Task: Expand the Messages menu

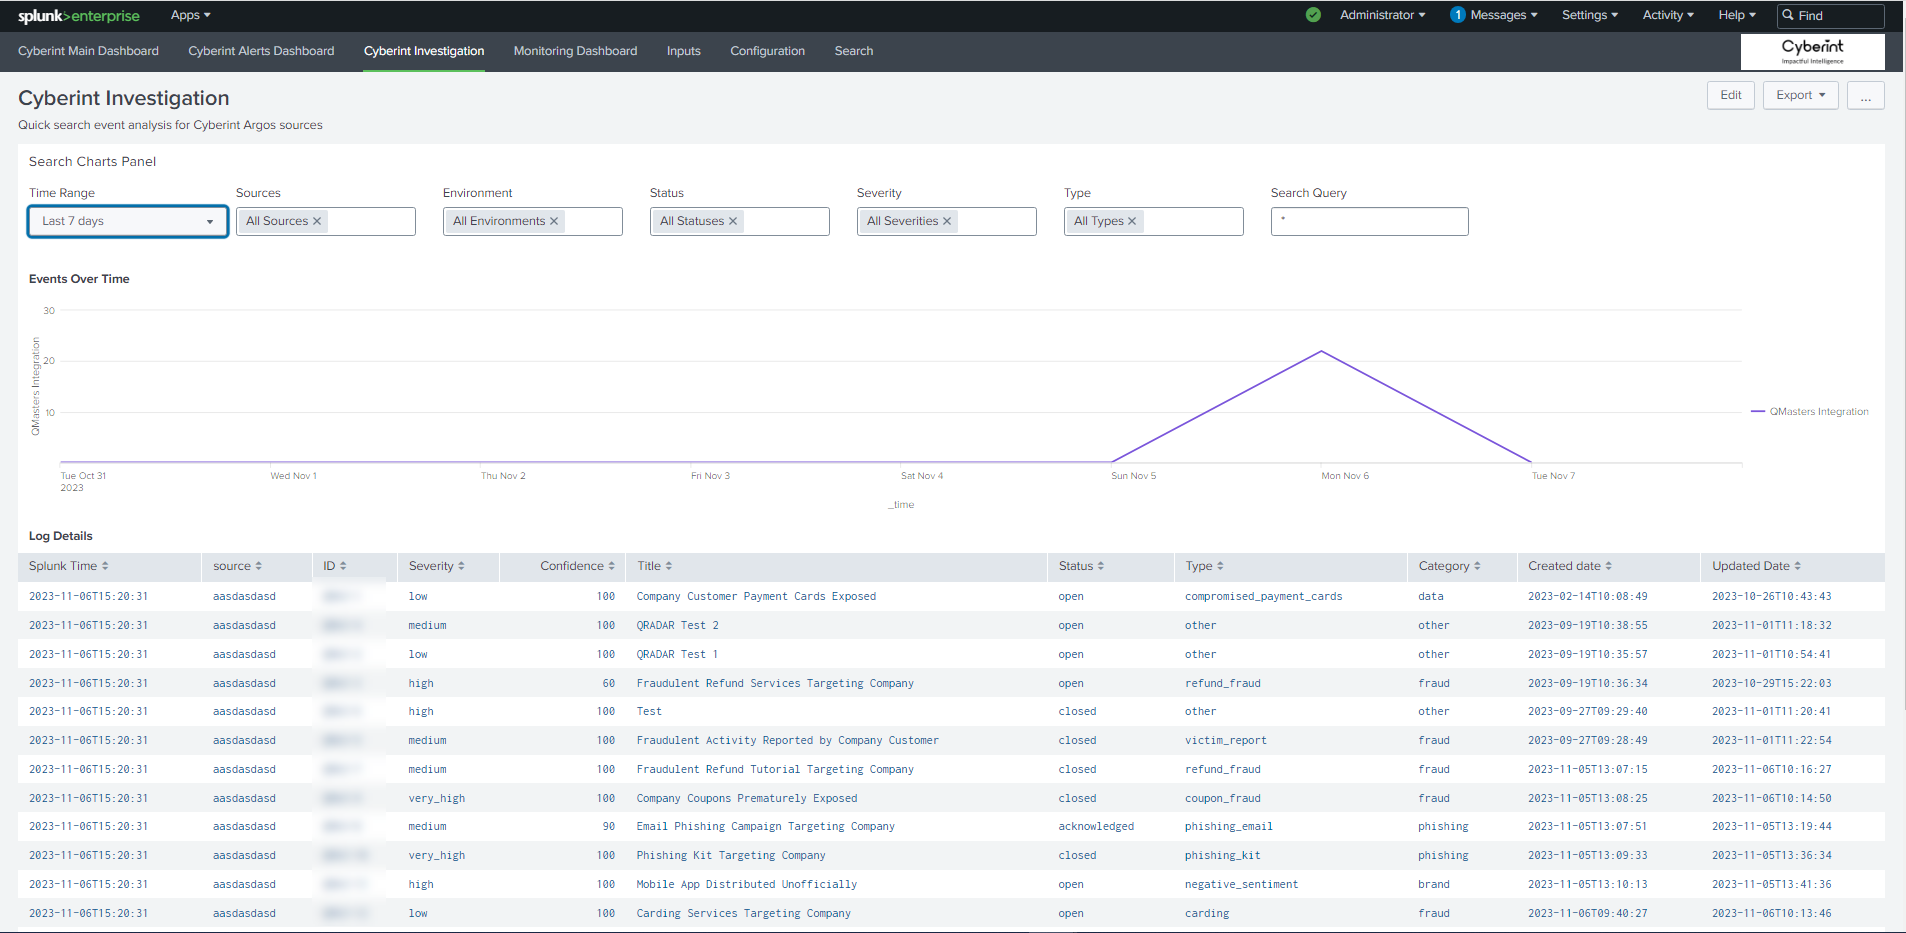Action: (x=1503, y=15)
